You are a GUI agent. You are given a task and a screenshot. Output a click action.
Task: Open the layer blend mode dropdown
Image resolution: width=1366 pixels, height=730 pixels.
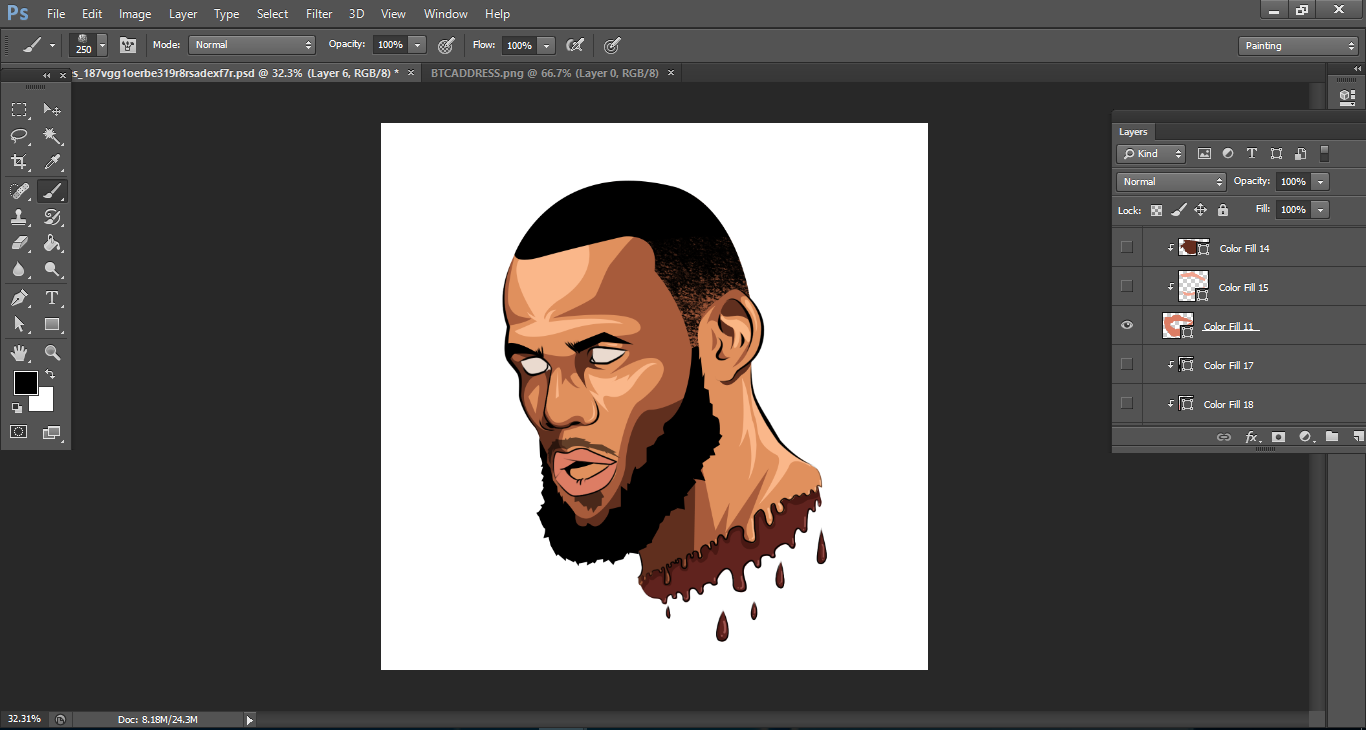(x=1171, y=182)
